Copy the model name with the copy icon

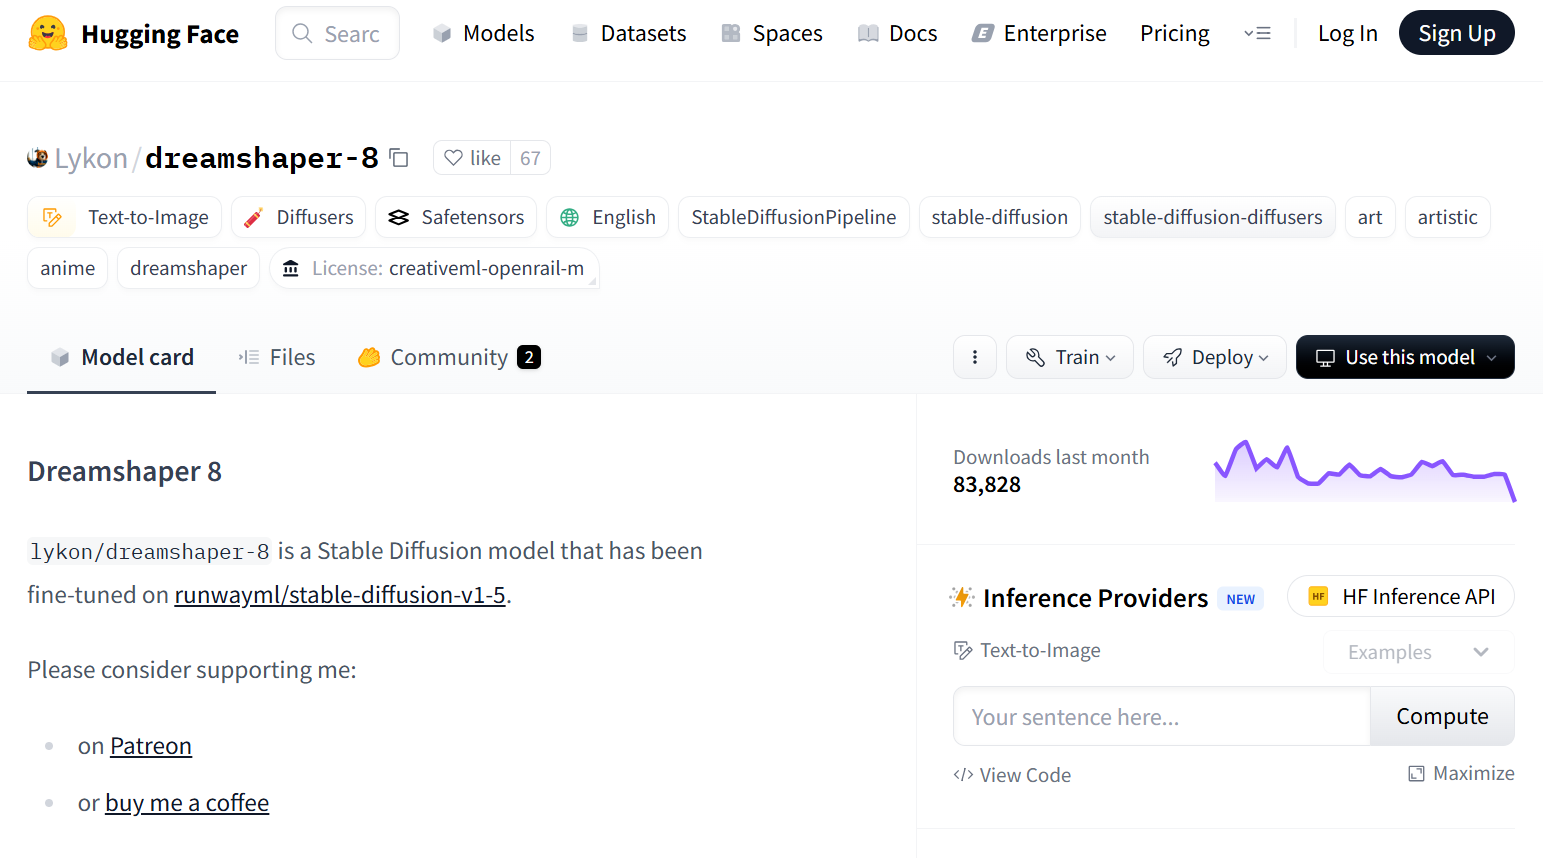click(399, 158)
